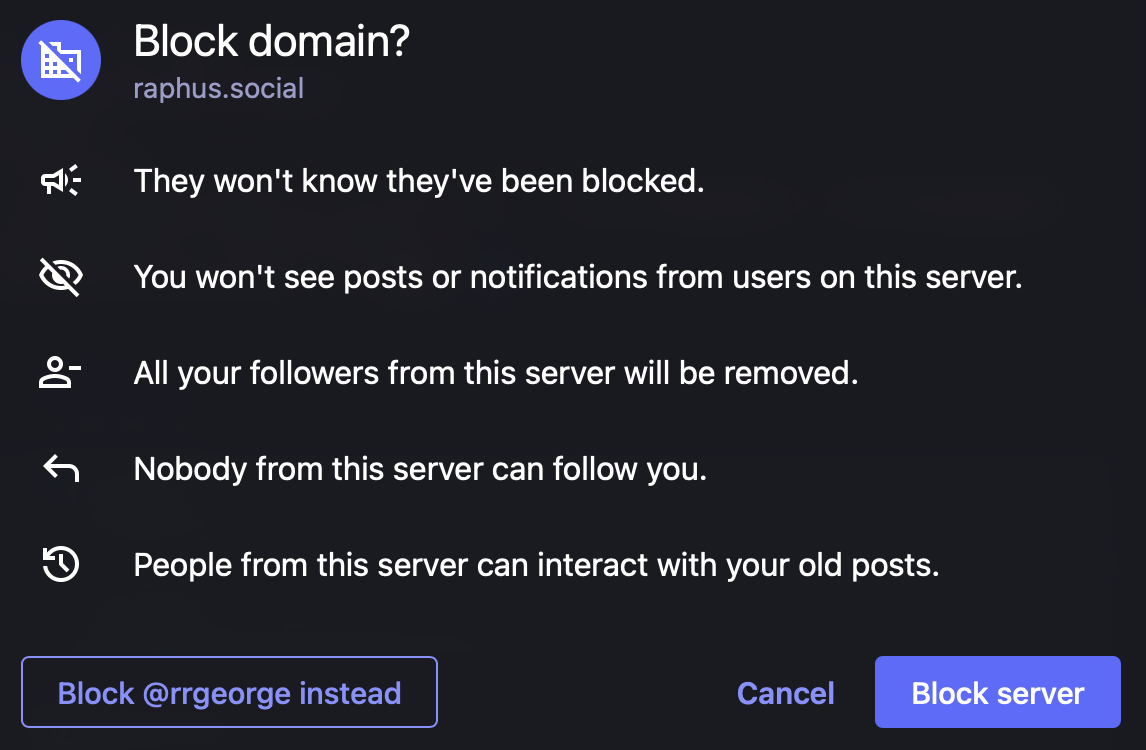Click the Block server button

(x=998, y=692)
